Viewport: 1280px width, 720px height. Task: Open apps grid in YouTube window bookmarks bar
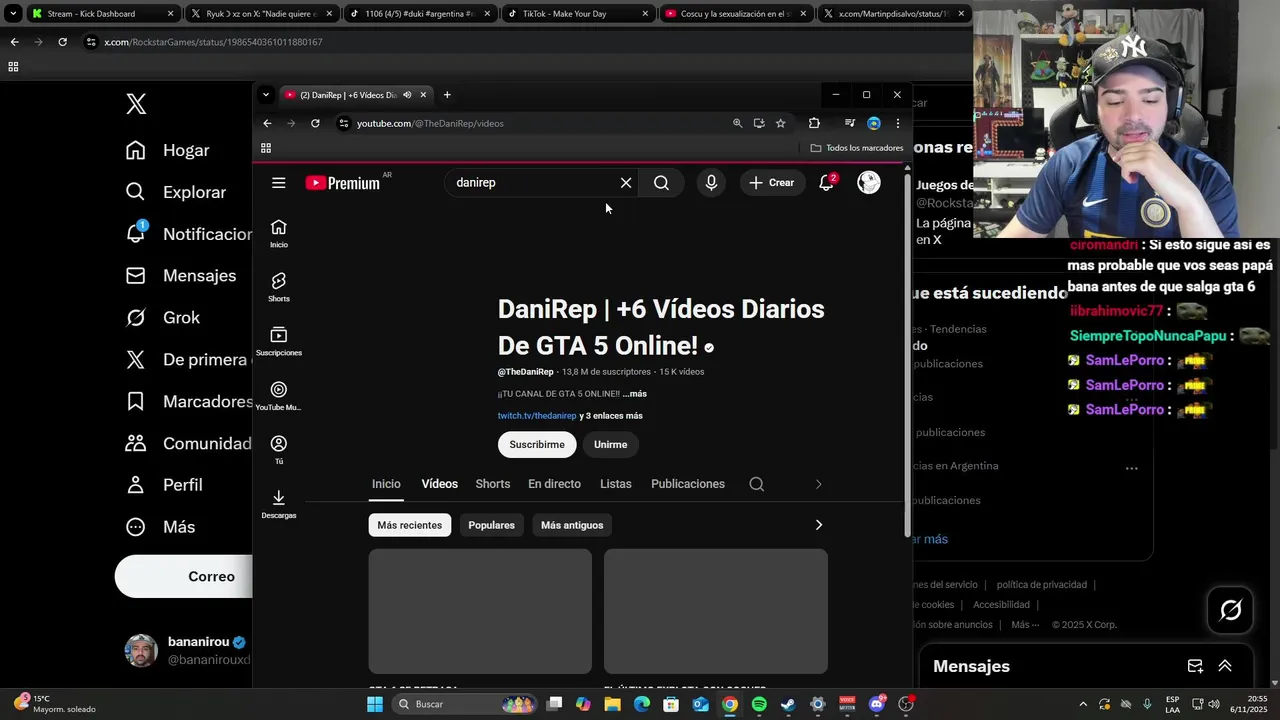tap(266, 148)
